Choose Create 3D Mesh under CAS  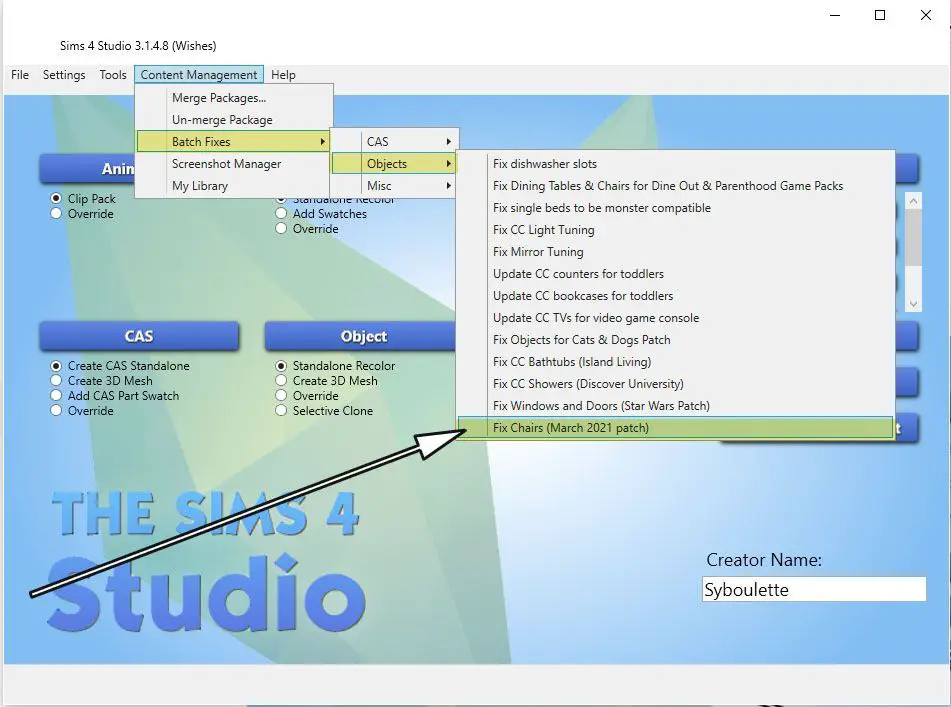pos(56,381)
